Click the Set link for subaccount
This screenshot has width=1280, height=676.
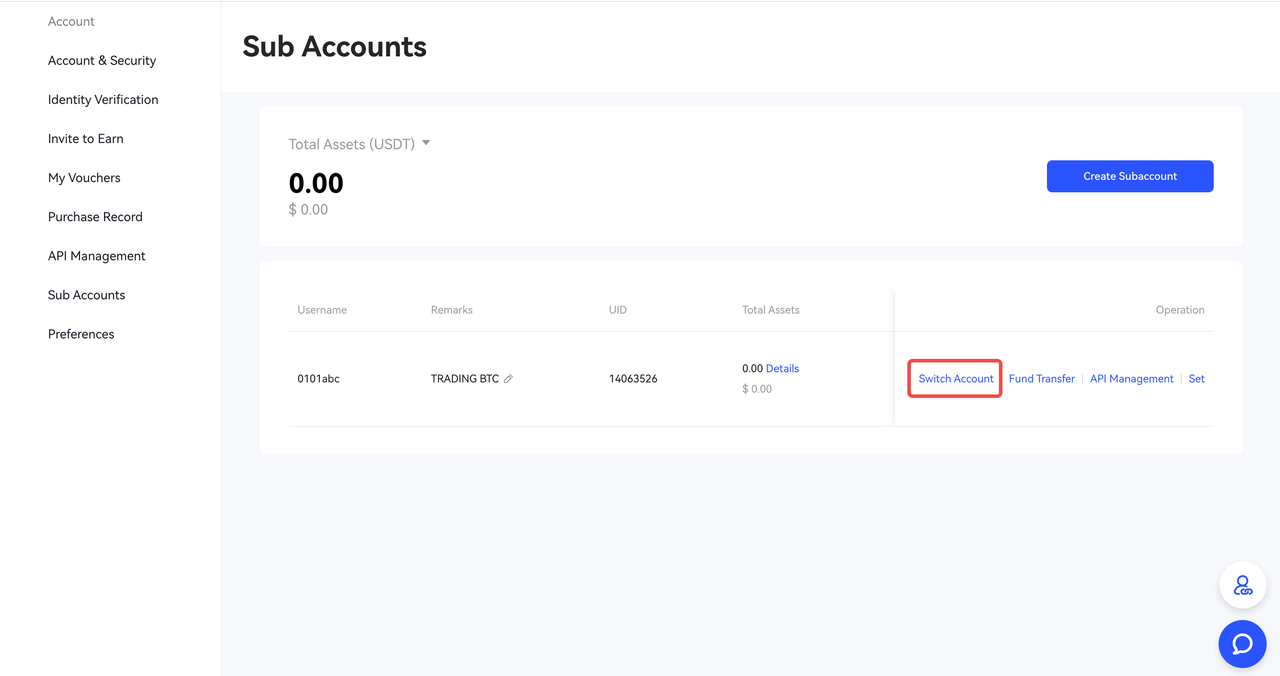[1196, 379]
